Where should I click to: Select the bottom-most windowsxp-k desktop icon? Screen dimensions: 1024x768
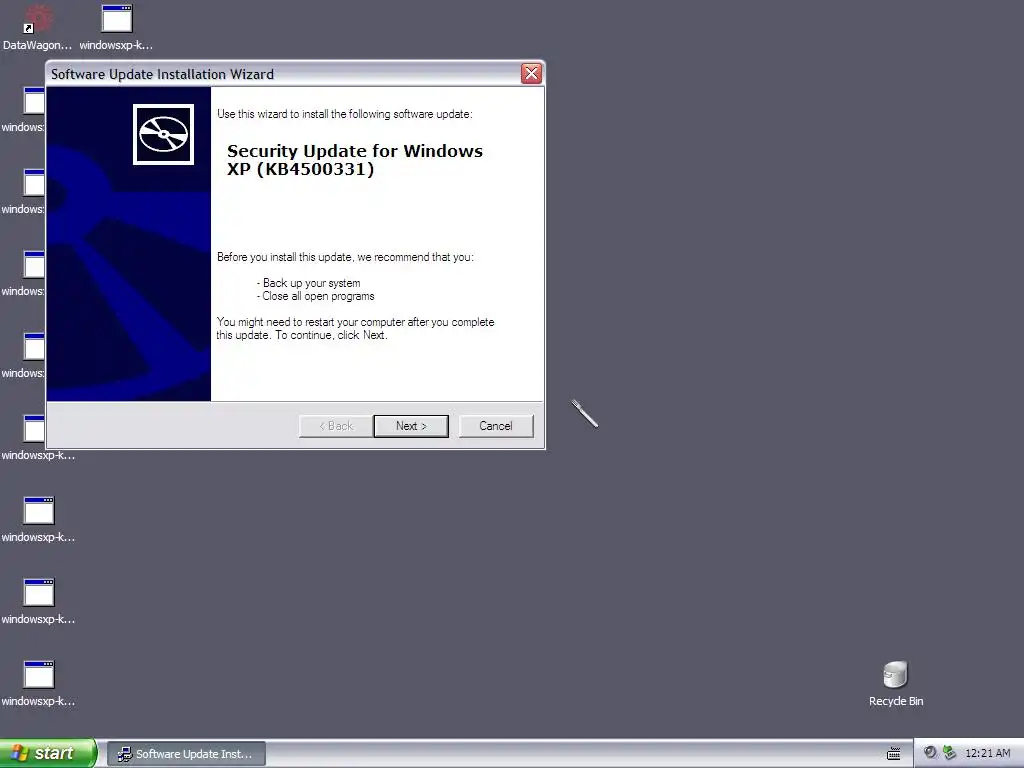pos(39,683)
